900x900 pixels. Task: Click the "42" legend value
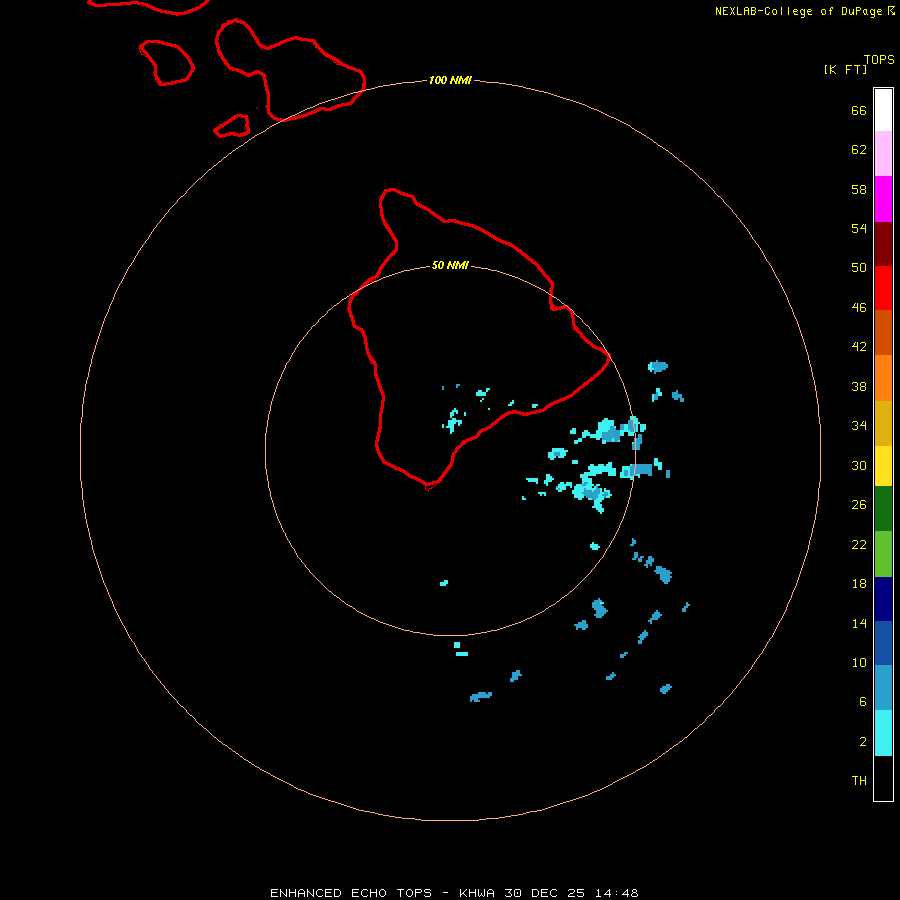pyautogui.click(x=859, y=346)
